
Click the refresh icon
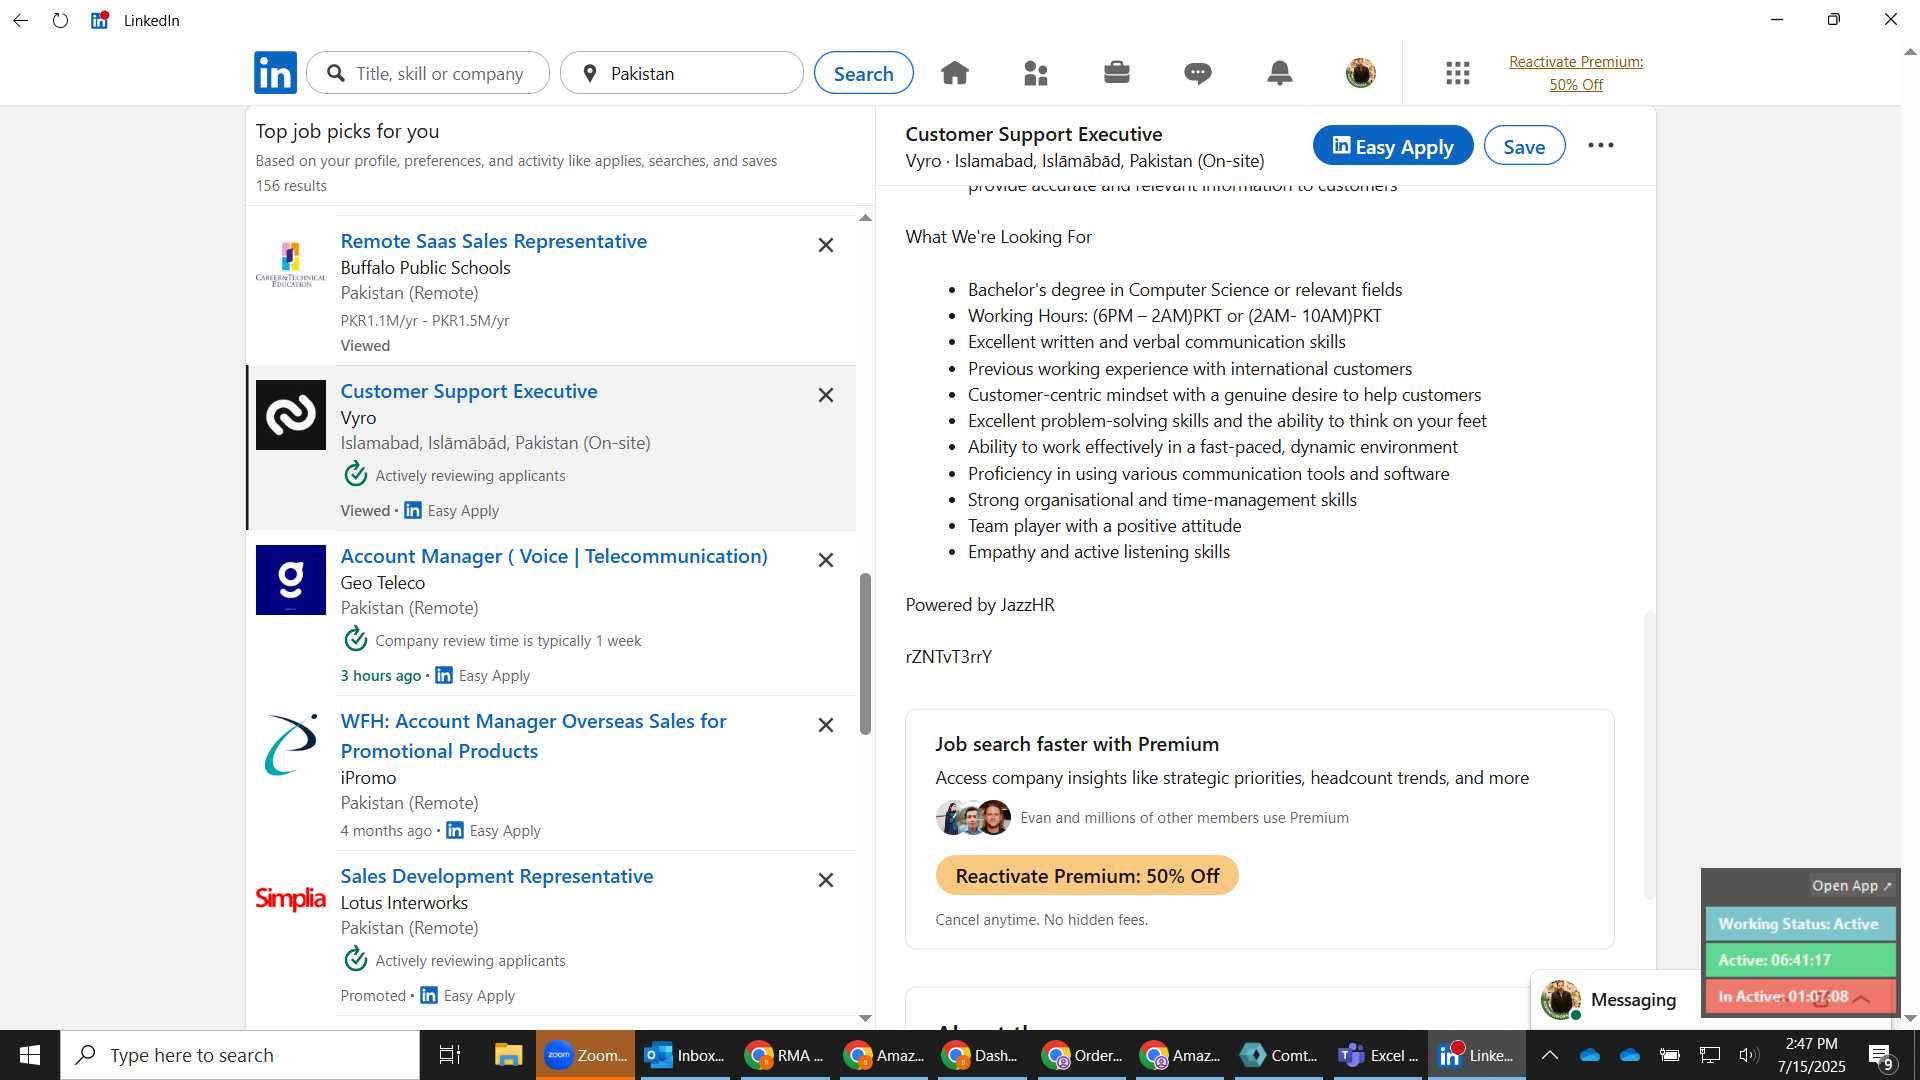61,20
